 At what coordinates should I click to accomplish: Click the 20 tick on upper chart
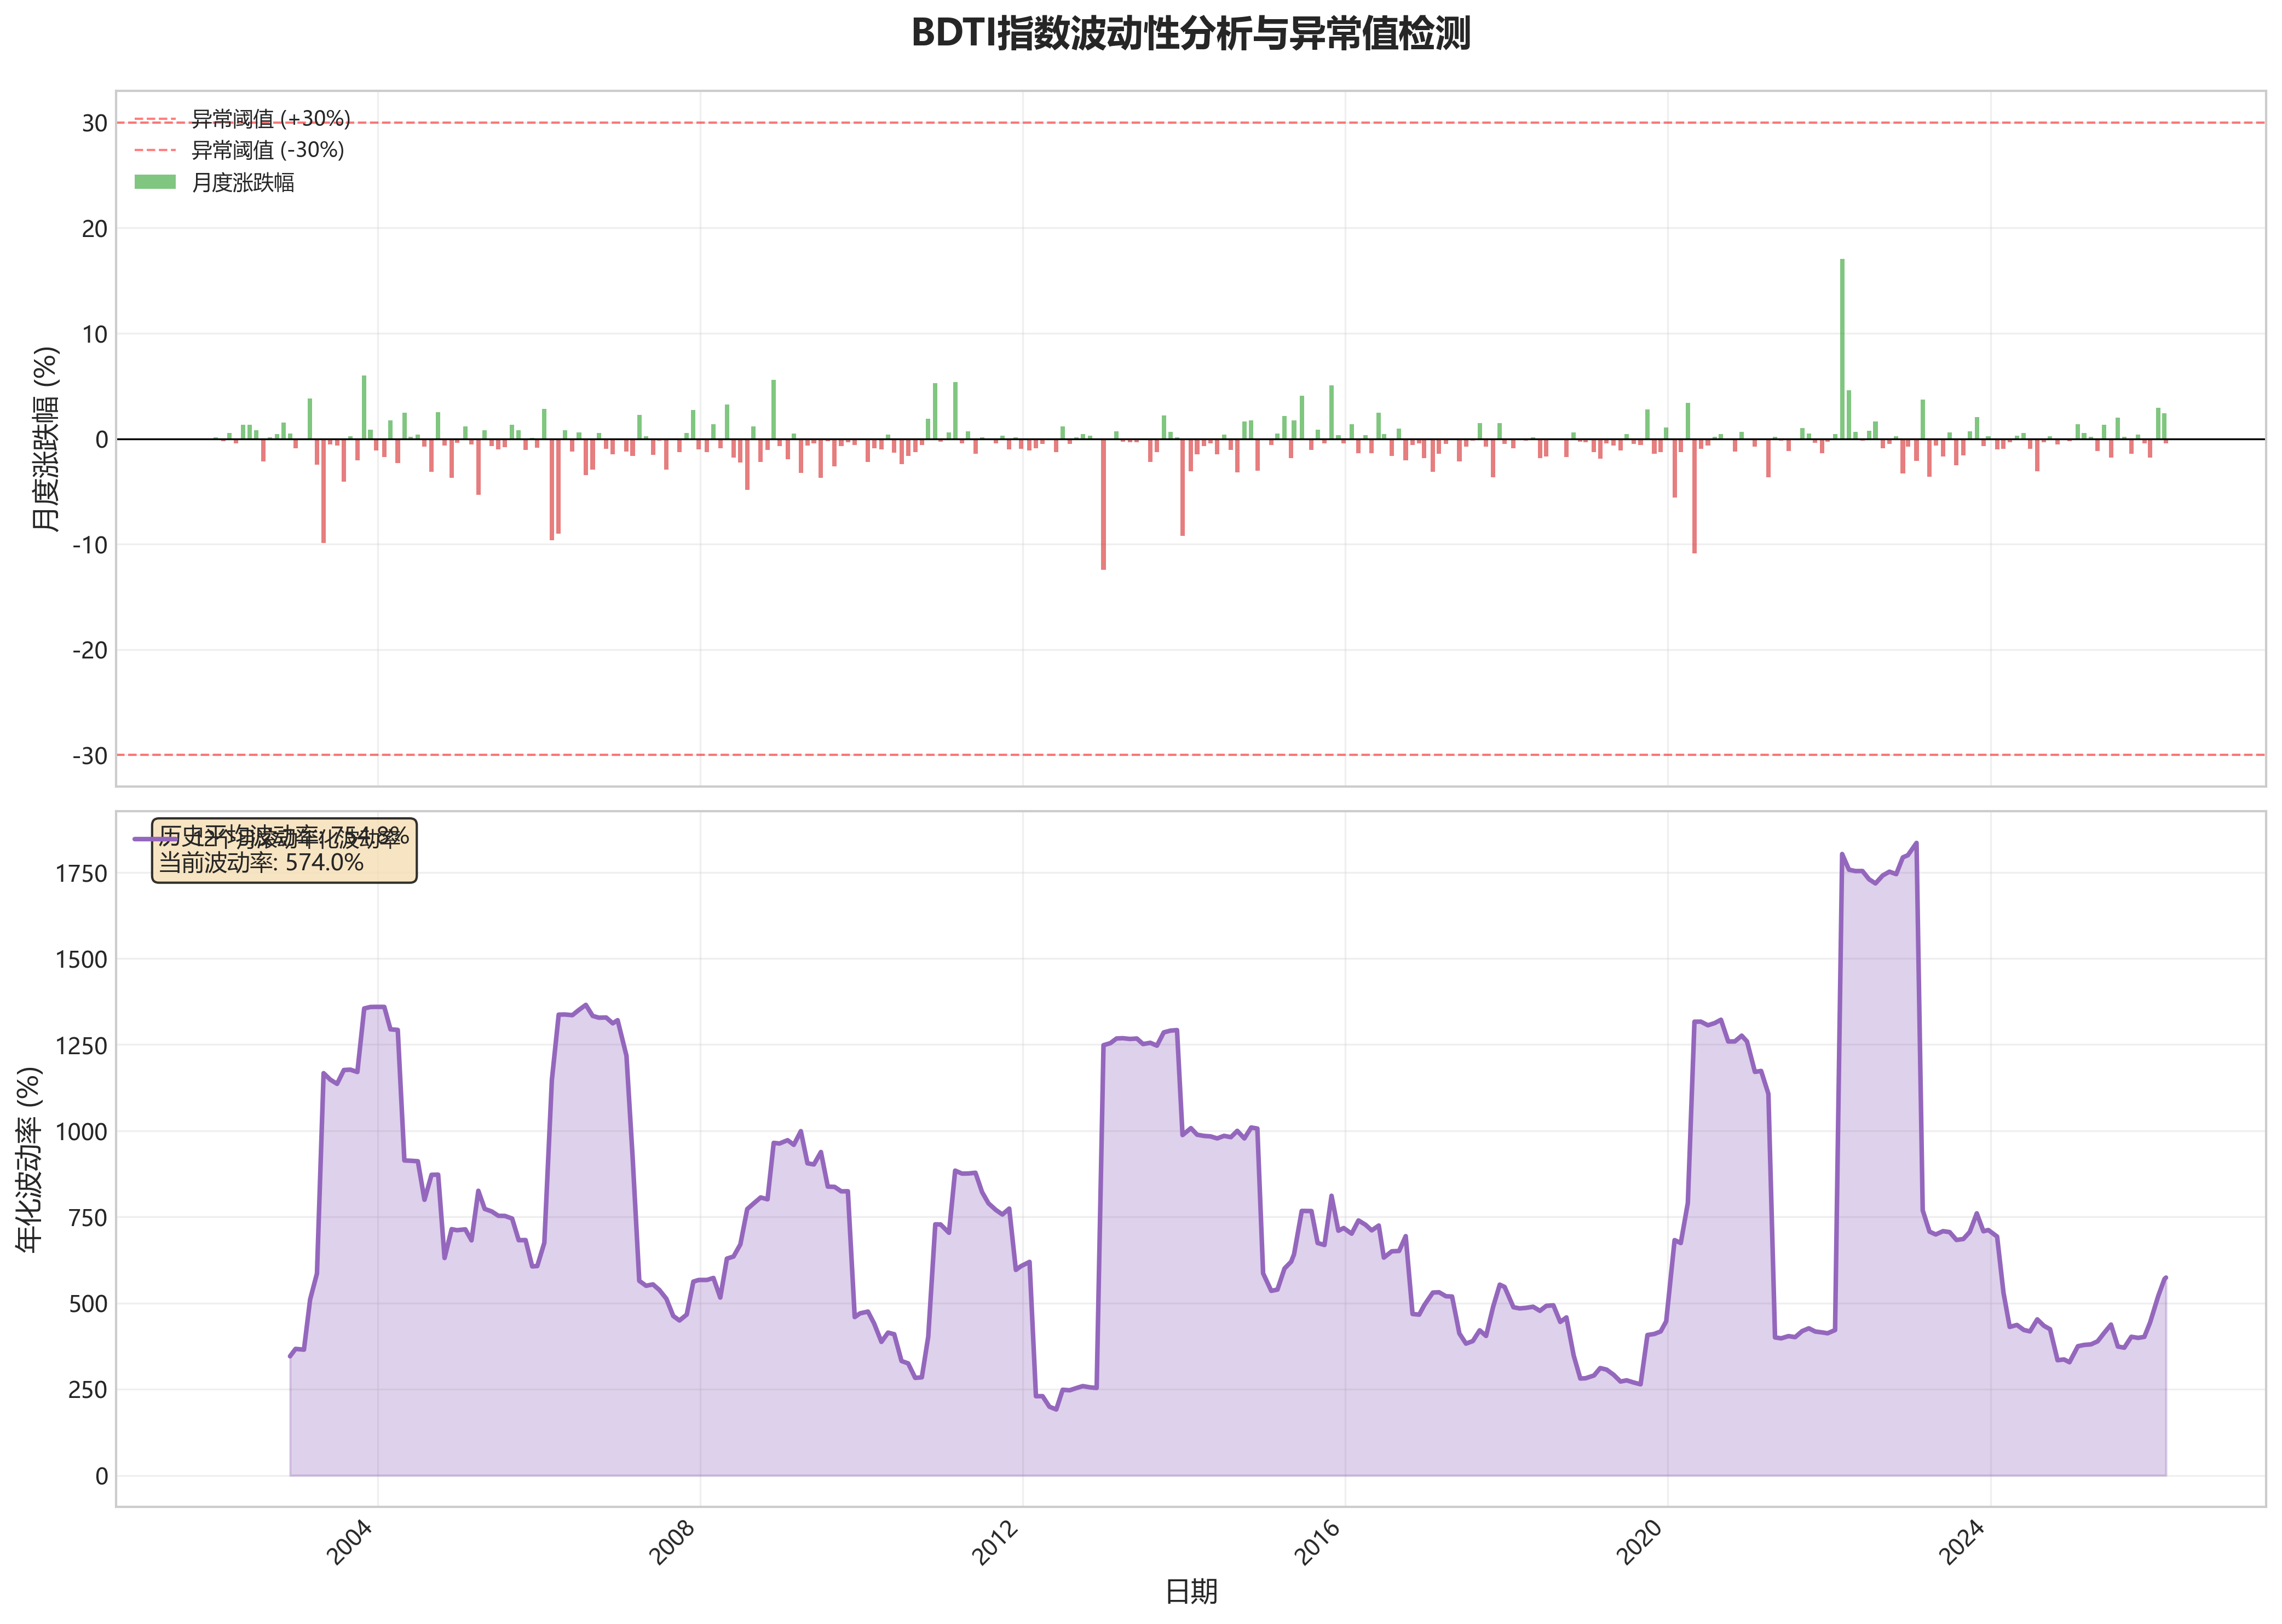point(94,229)
